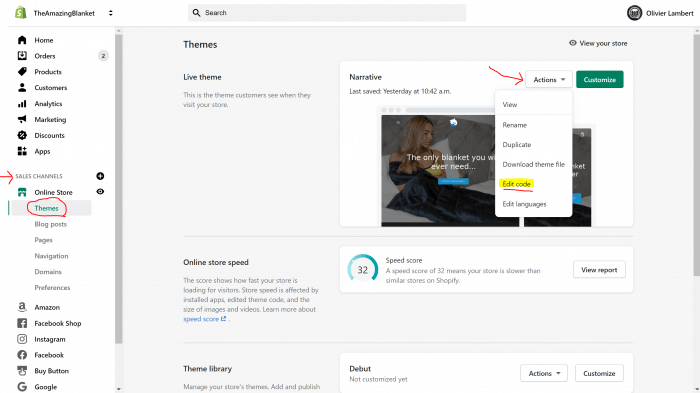Click the Amazon sales channel icon

(x=22, y=307)
